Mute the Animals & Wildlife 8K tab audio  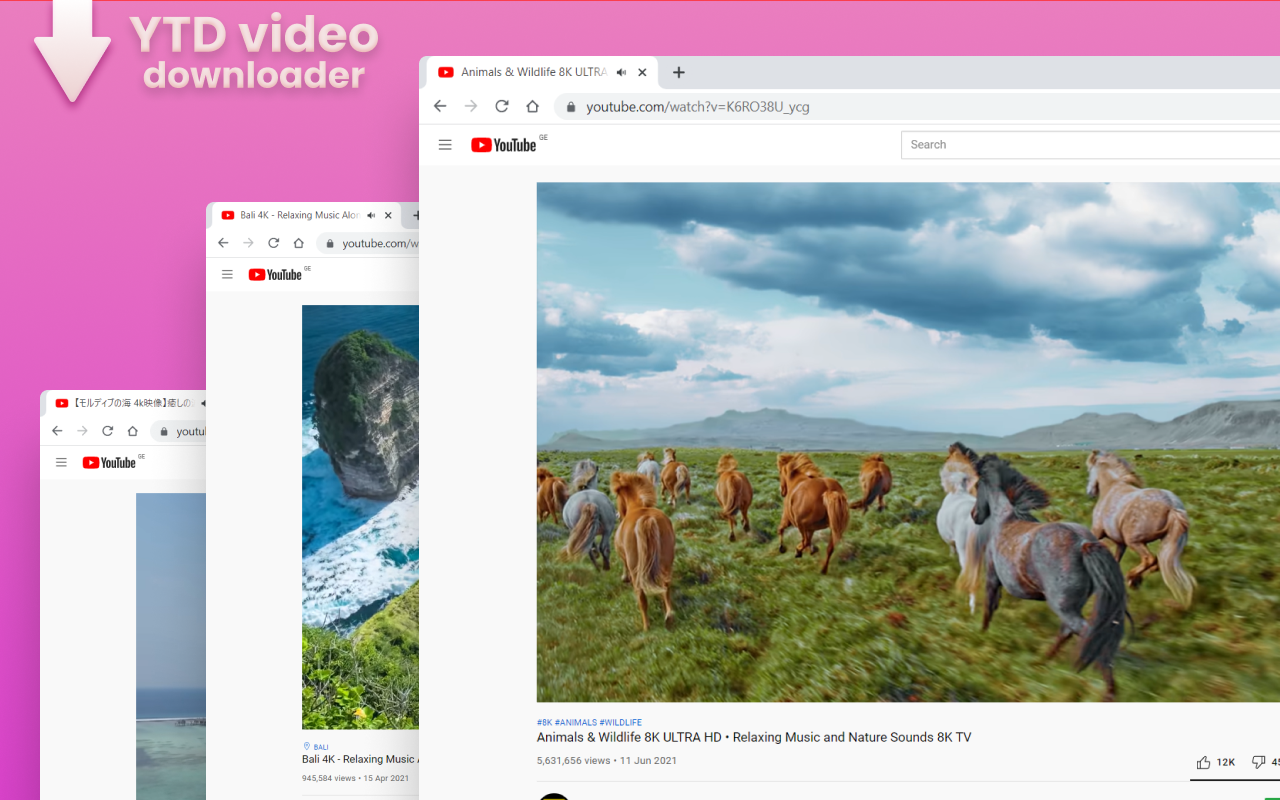(x=621, y=72)
